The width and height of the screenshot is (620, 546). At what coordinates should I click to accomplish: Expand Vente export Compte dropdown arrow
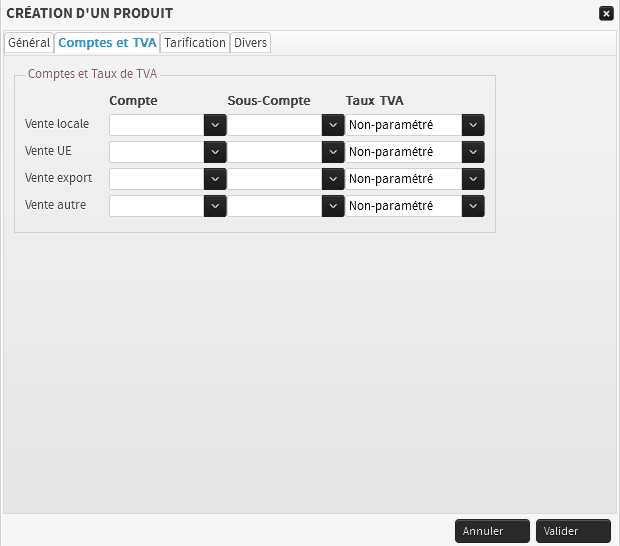tap(215, 179)
